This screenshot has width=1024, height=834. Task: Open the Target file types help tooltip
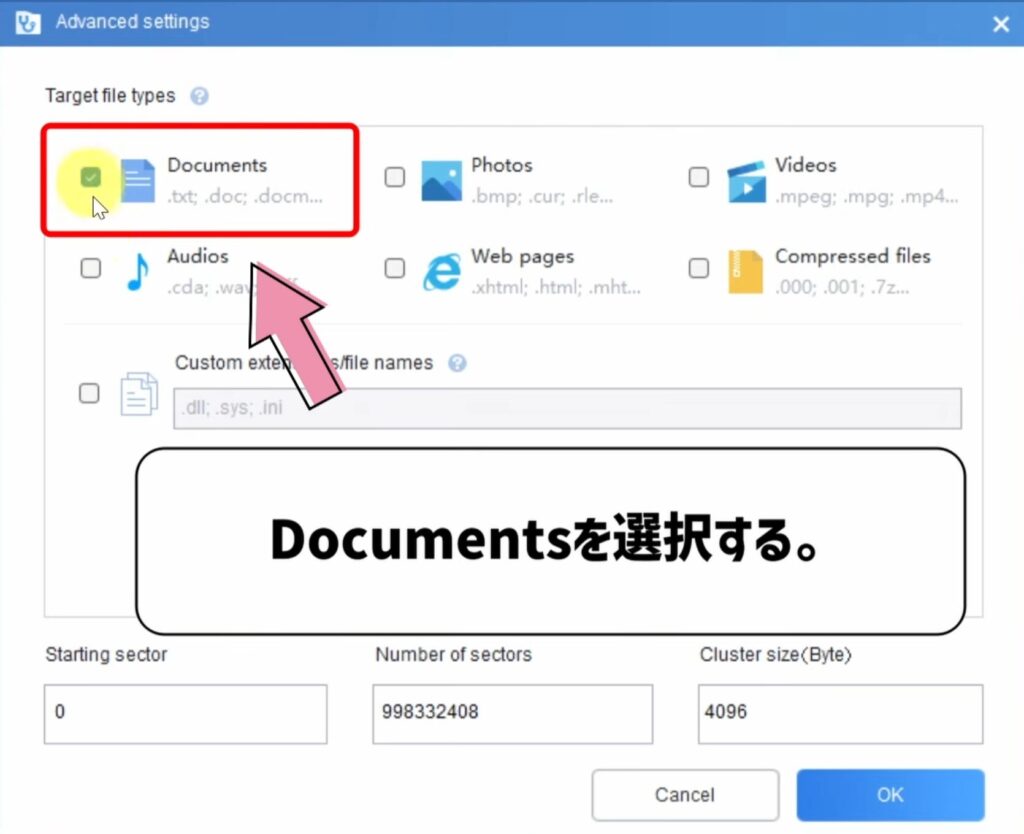[x=199, y=96]
